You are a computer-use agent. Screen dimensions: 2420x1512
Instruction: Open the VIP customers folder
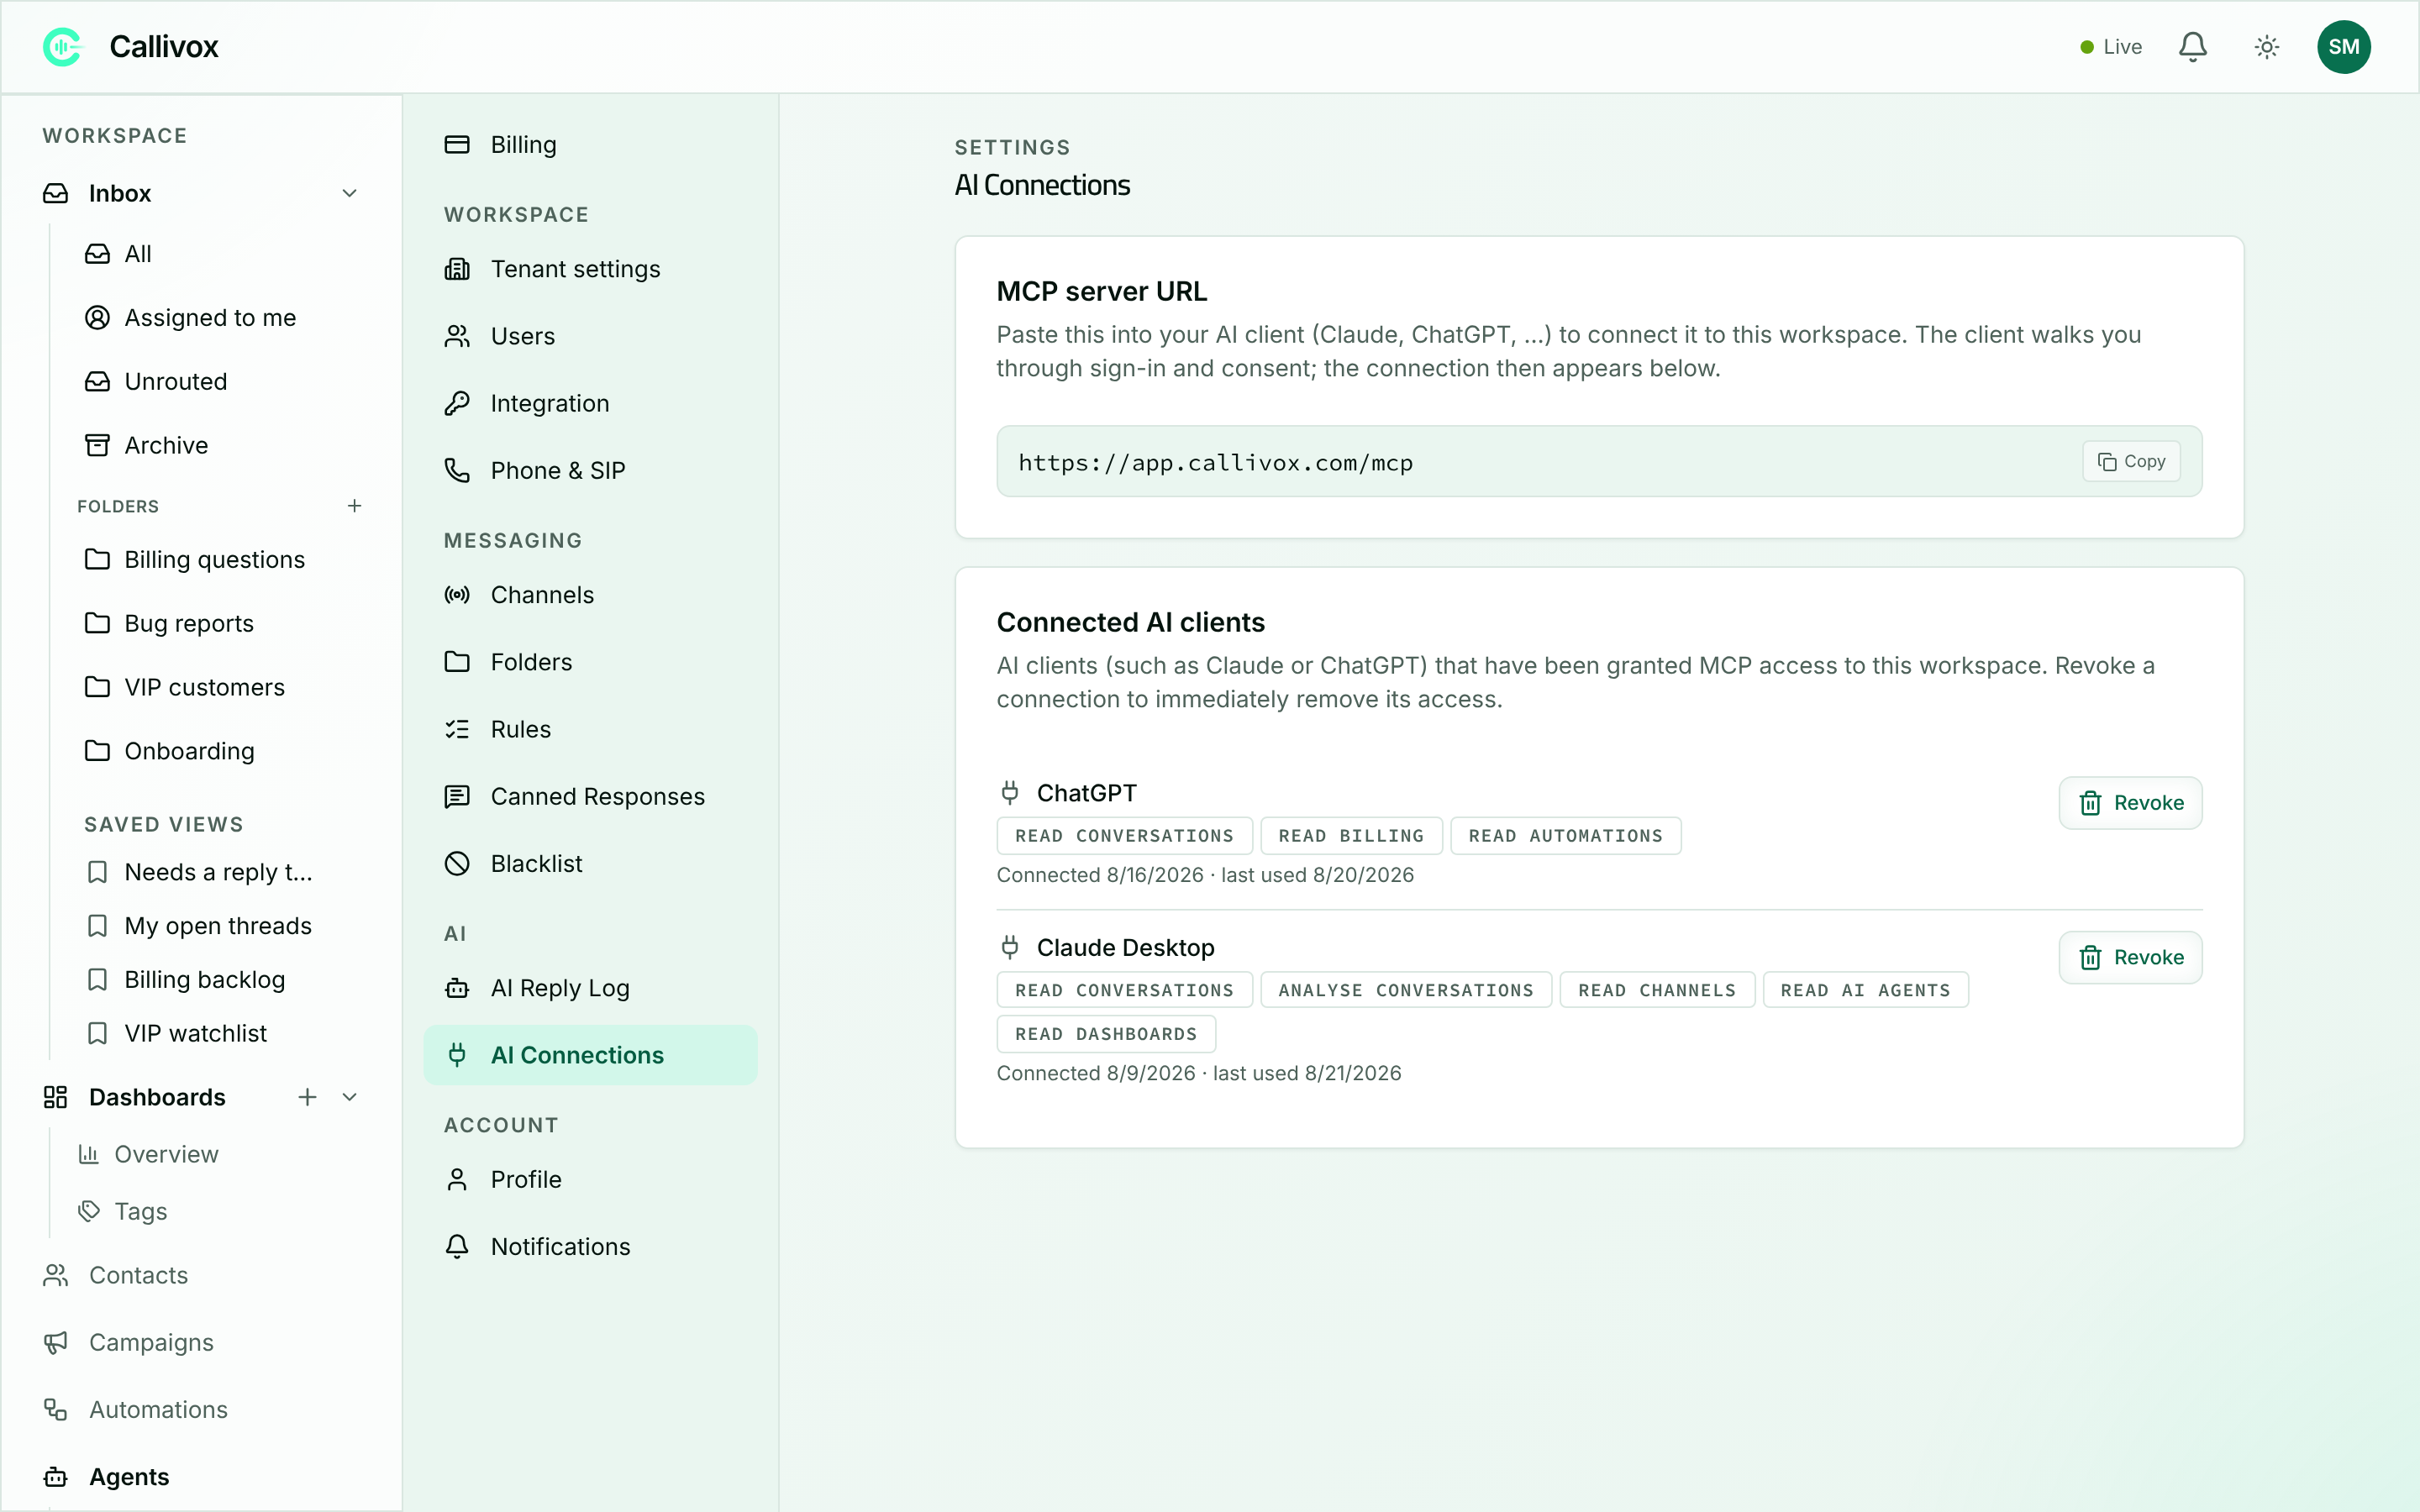(x=223, y=687)
